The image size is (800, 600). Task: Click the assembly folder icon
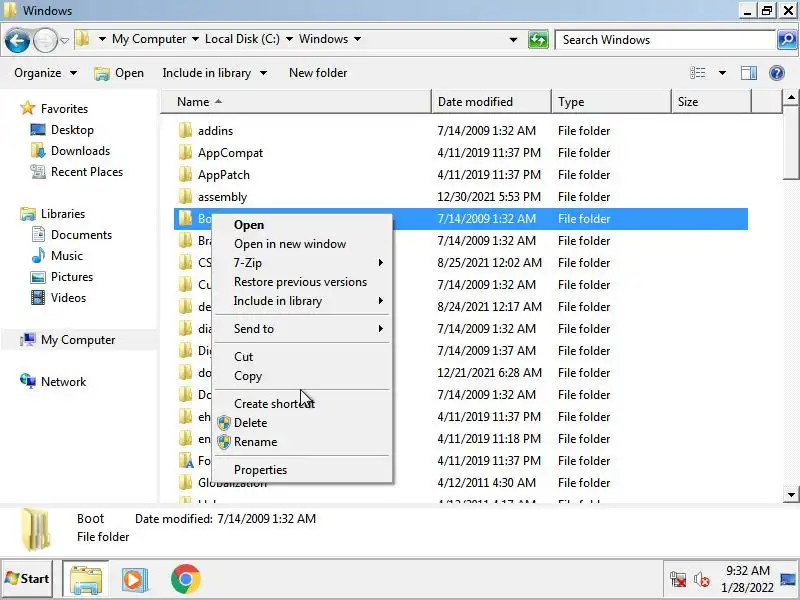[185, 196]
